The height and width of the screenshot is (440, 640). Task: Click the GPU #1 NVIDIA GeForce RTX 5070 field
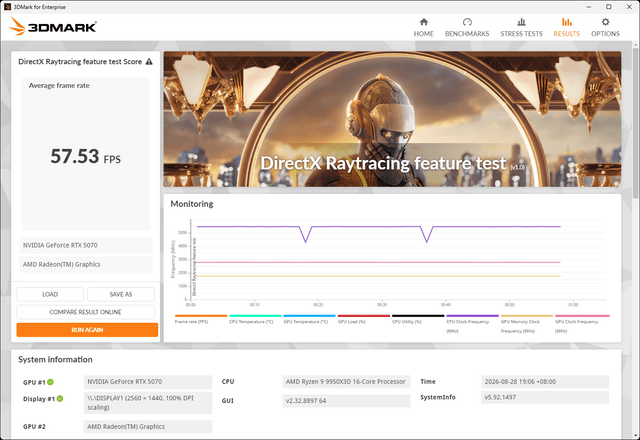point(148,382)
